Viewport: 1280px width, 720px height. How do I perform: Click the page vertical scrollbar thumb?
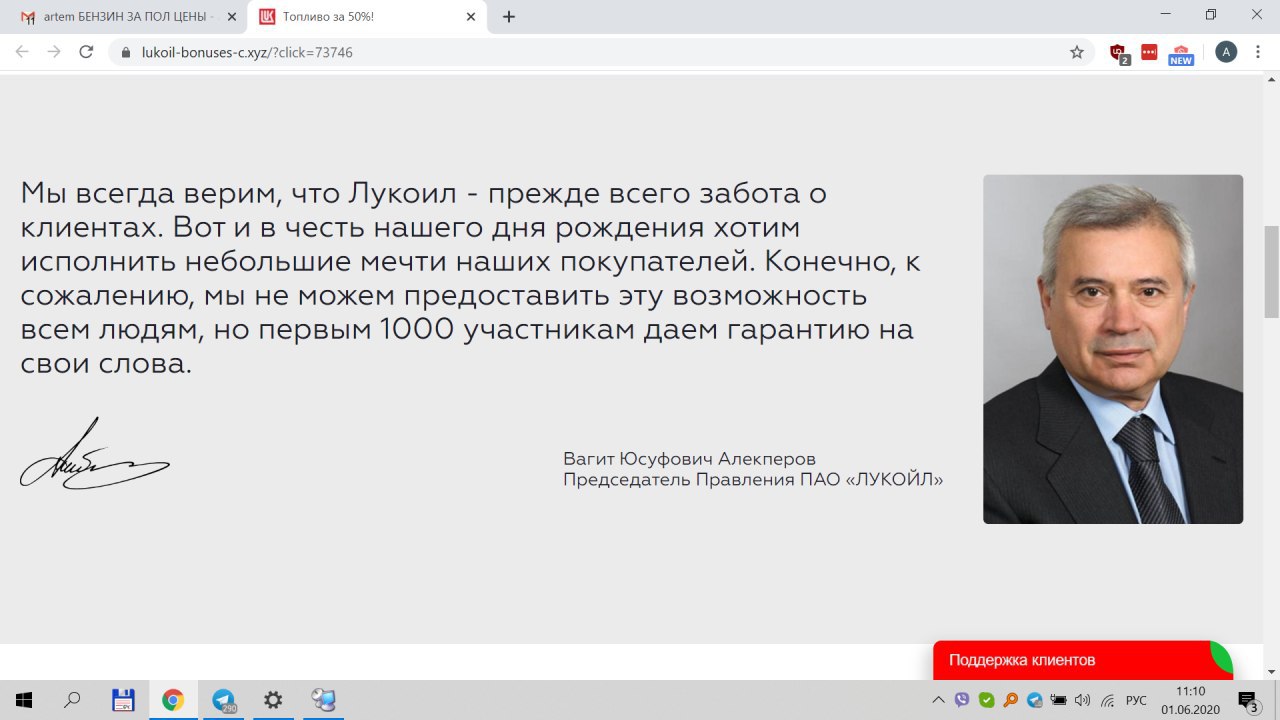click(x=1271, y=272)
